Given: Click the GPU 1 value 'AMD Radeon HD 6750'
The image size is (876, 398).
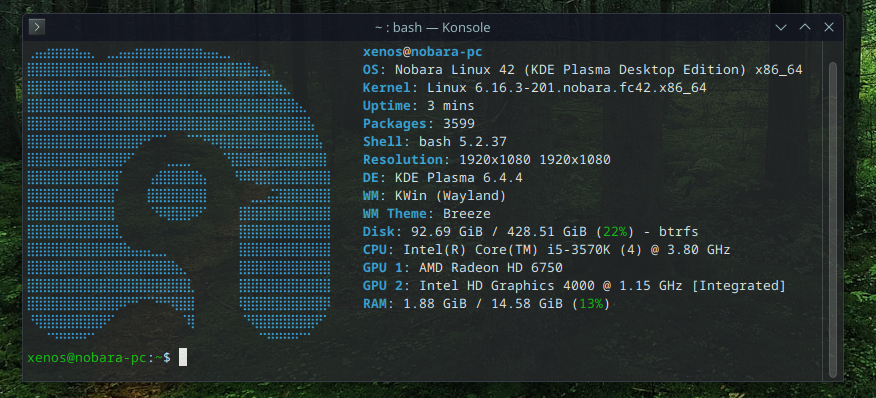Looking at the screenshot, I should coord(491,268).
